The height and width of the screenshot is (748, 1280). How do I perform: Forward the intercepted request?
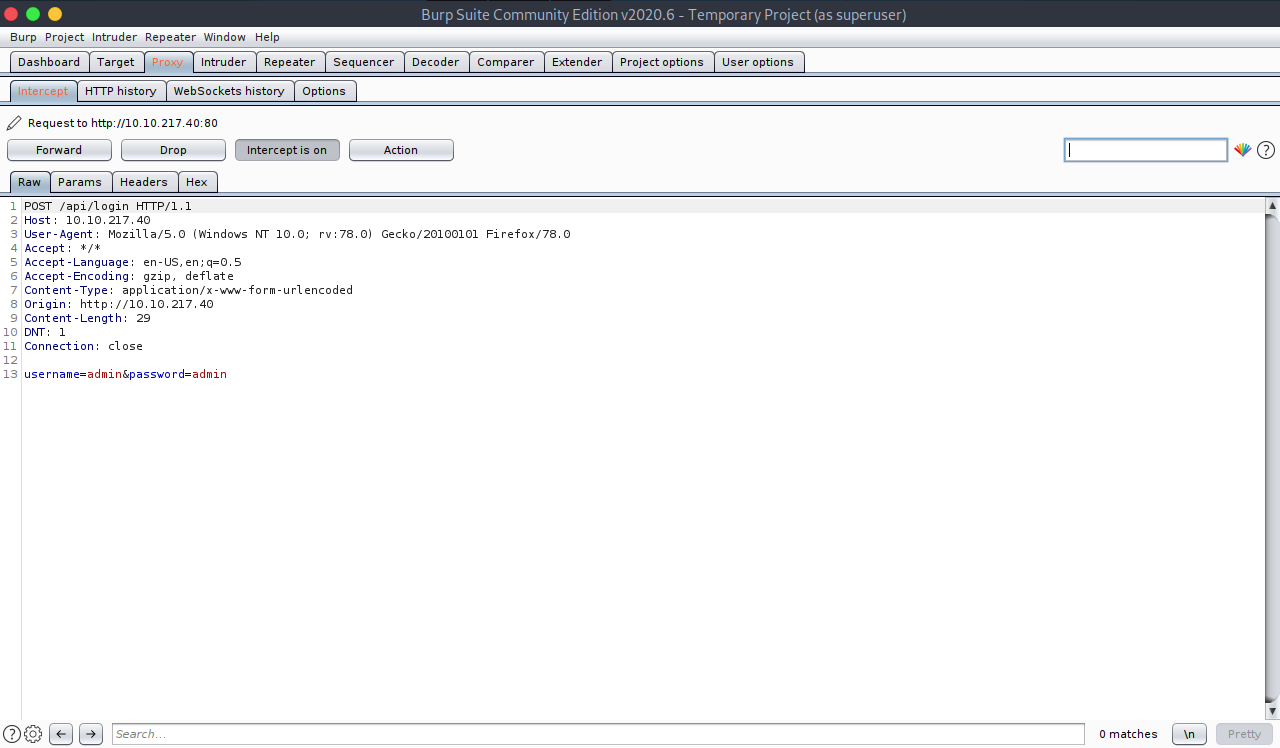tap(59, 150)
